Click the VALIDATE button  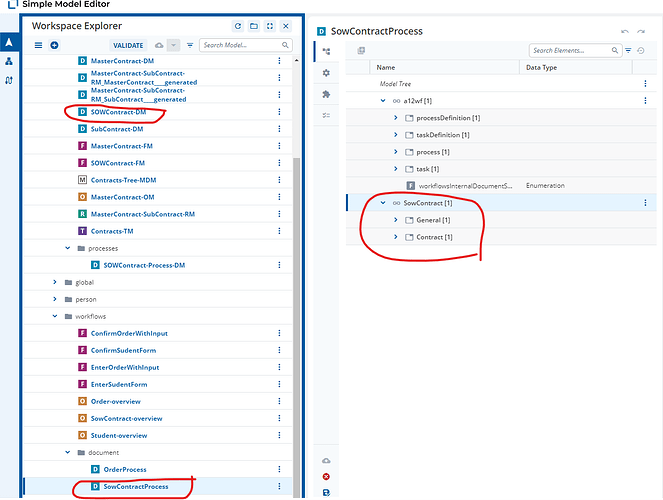(x=128, y=45)
